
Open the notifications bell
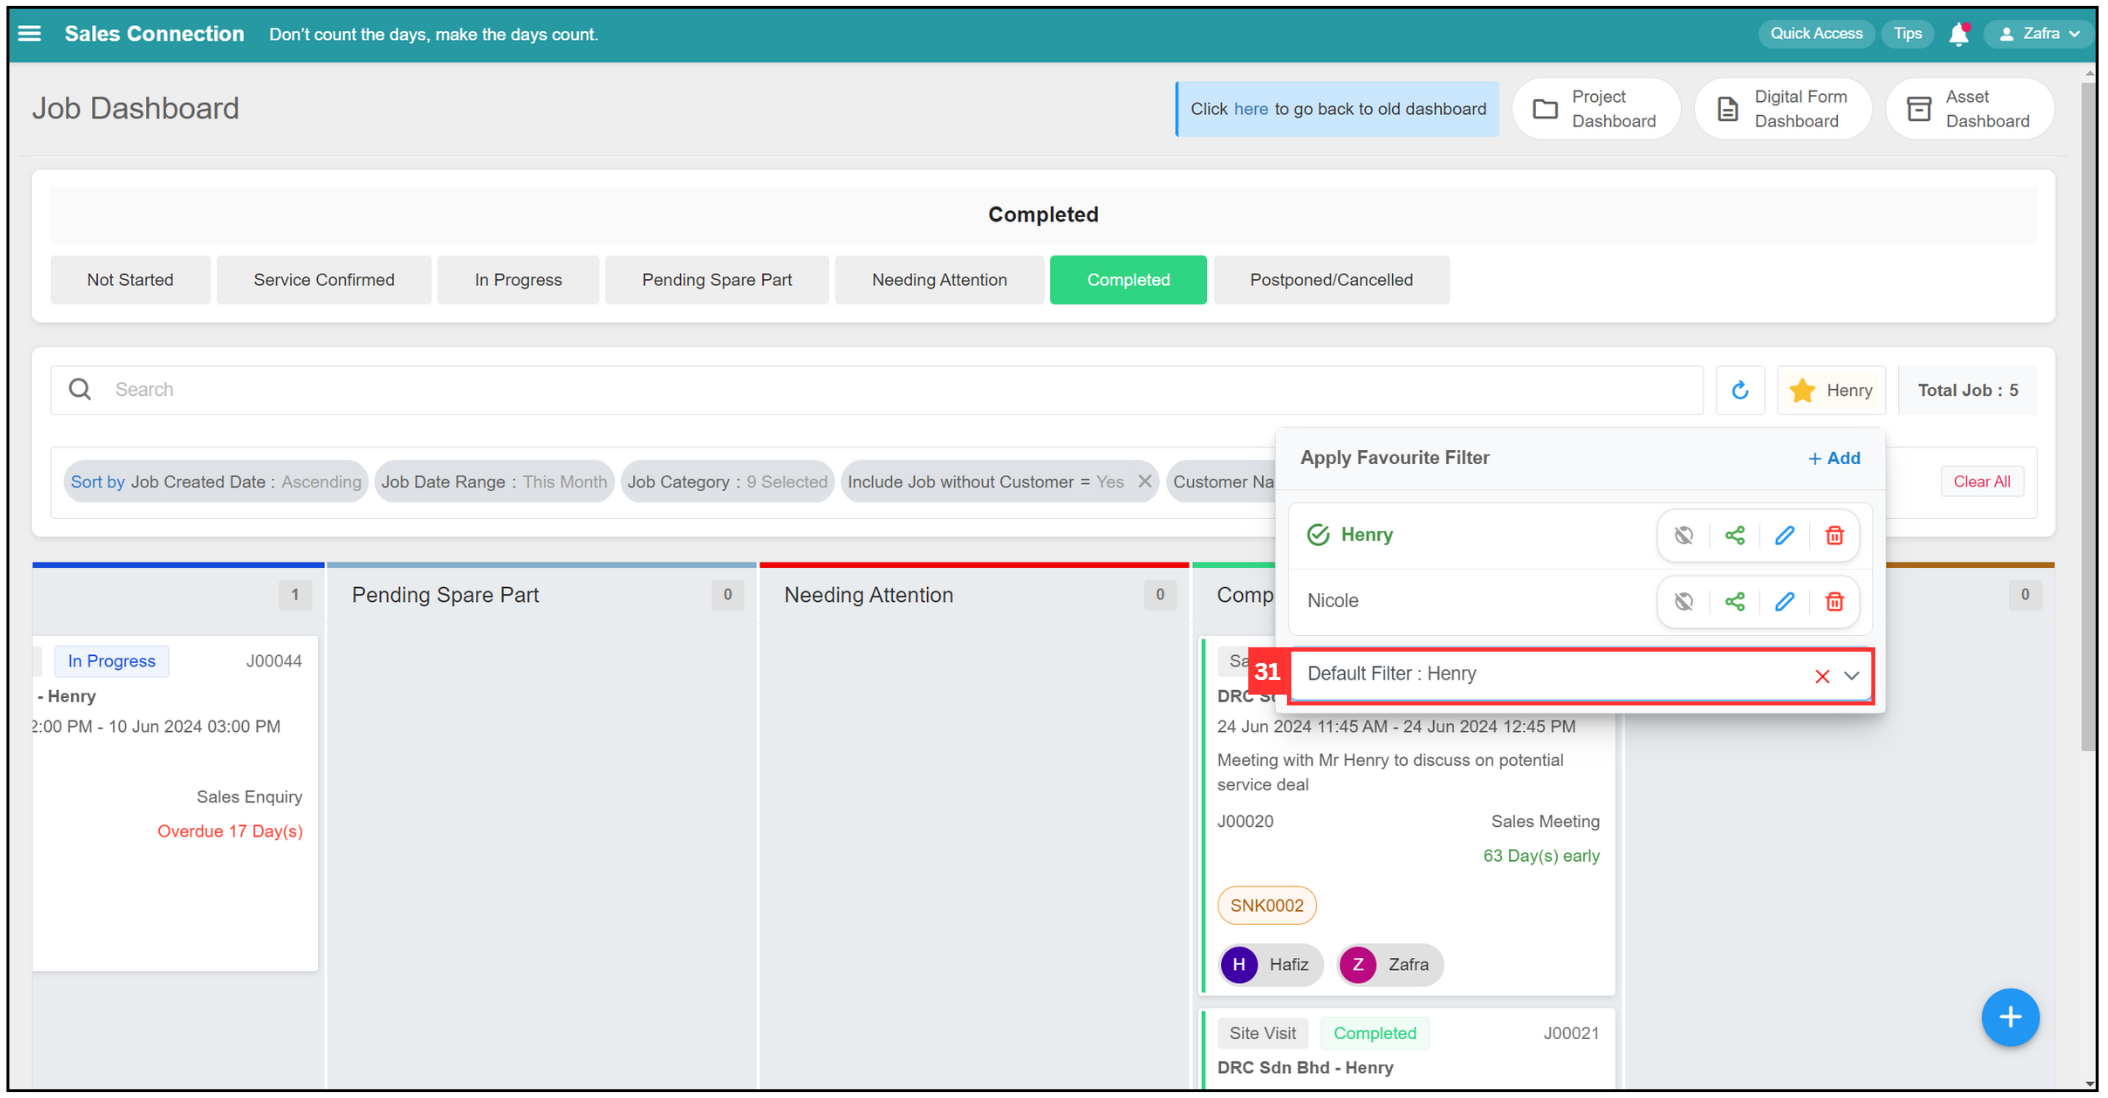coord(1959,34)
